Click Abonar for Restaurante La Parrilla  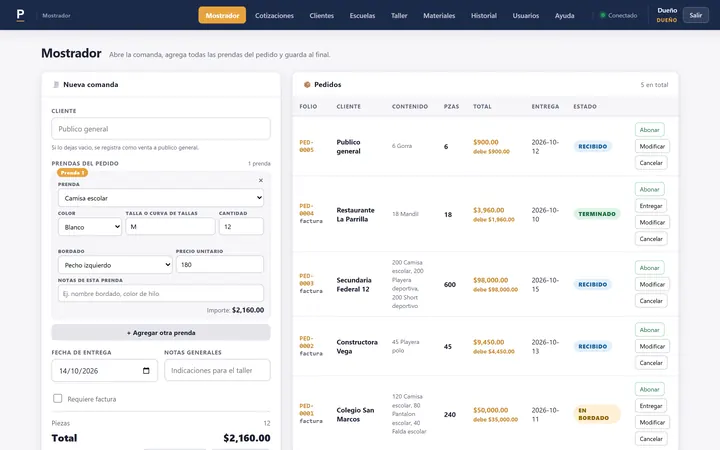[649, 189]
